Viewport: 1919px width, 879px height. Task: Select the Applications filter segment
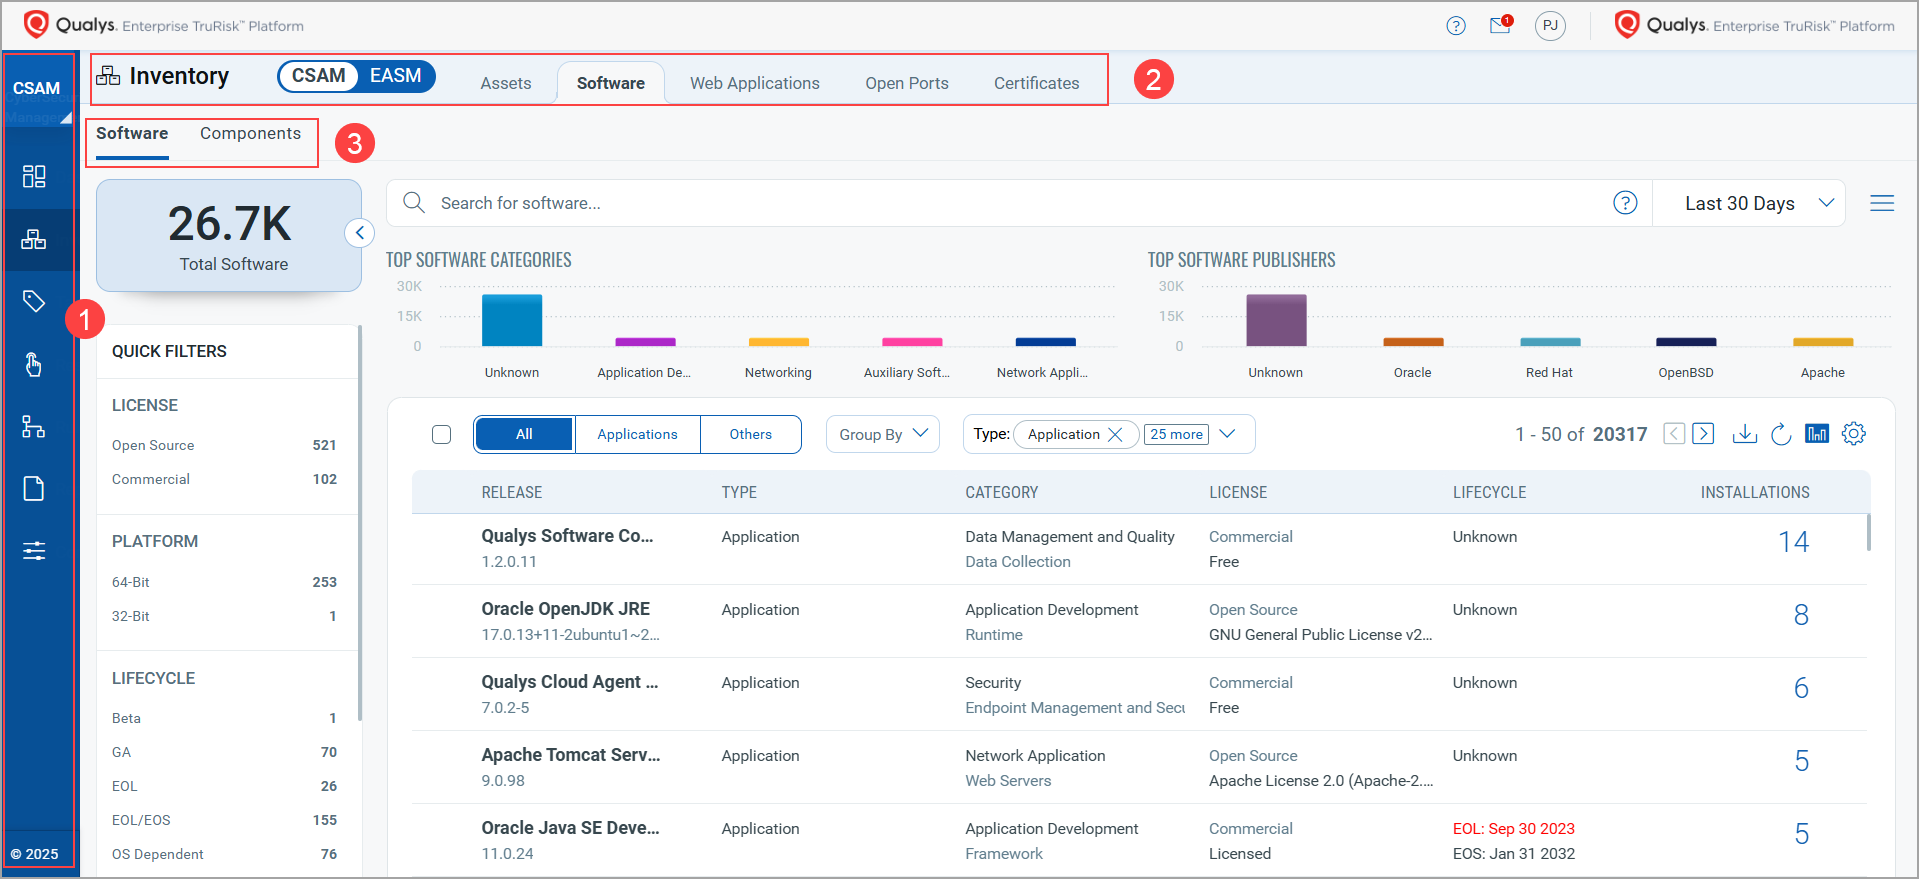tap(637, 434)
